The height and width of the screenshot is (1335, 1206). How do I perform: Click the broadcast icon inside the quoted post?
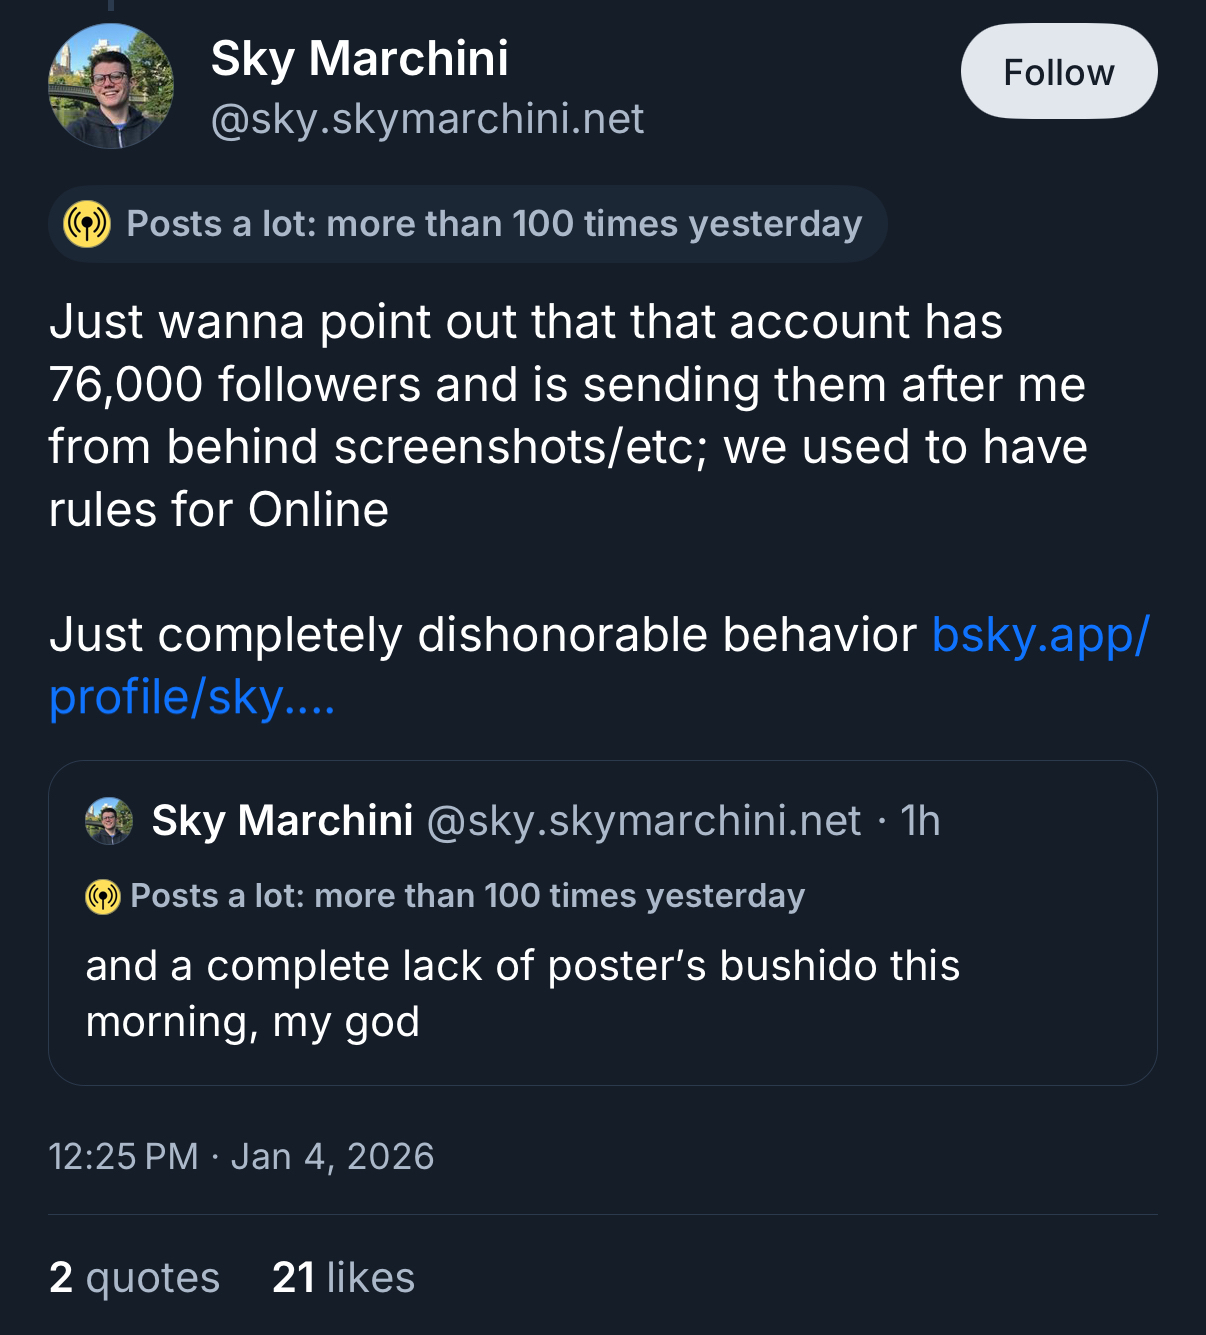(x=103, y=896)
